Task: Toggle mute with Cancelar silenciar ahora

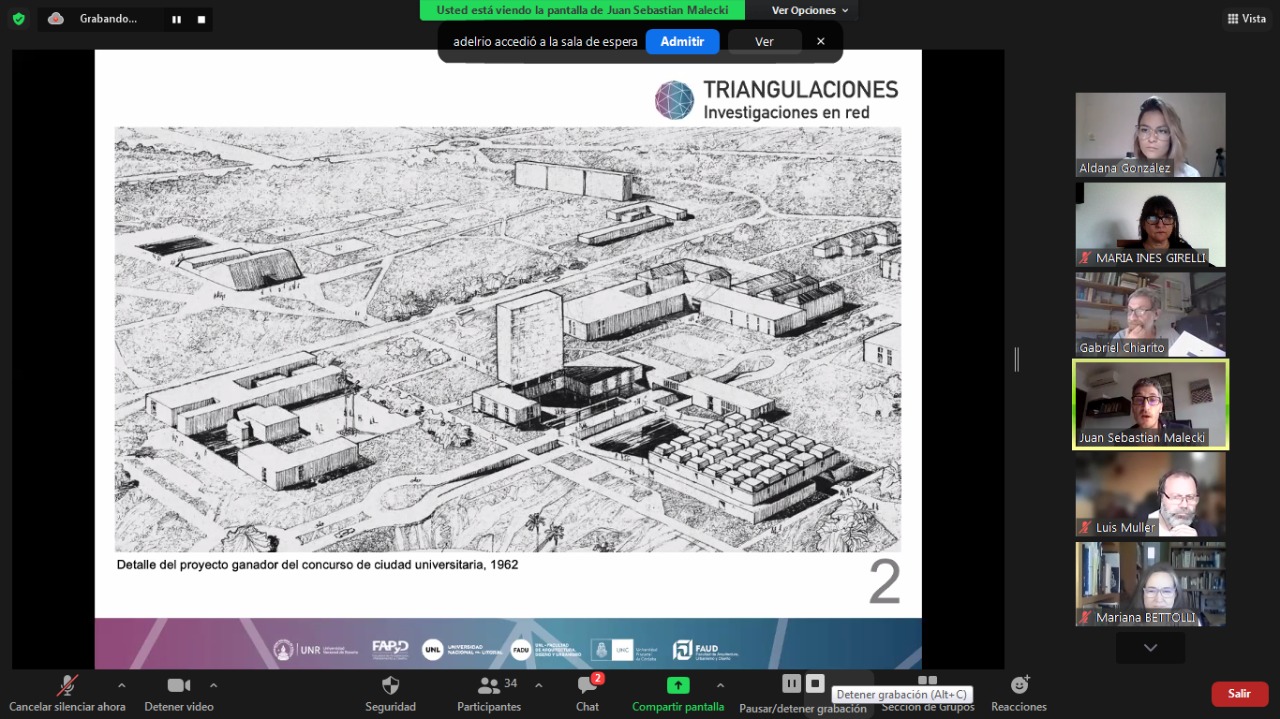Action: pyautogui.click(x=67, y=686)
